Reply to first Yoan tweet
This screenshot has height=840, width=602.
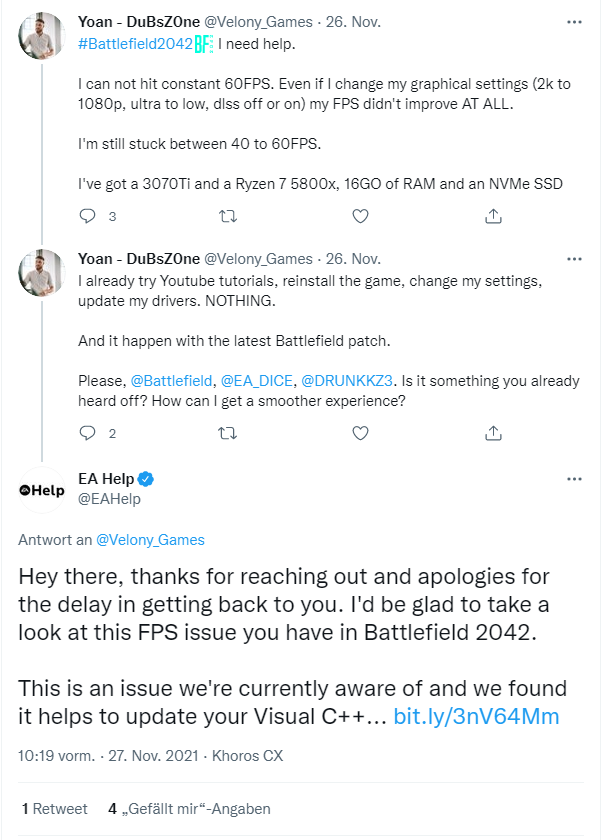[x=88, y=216]
